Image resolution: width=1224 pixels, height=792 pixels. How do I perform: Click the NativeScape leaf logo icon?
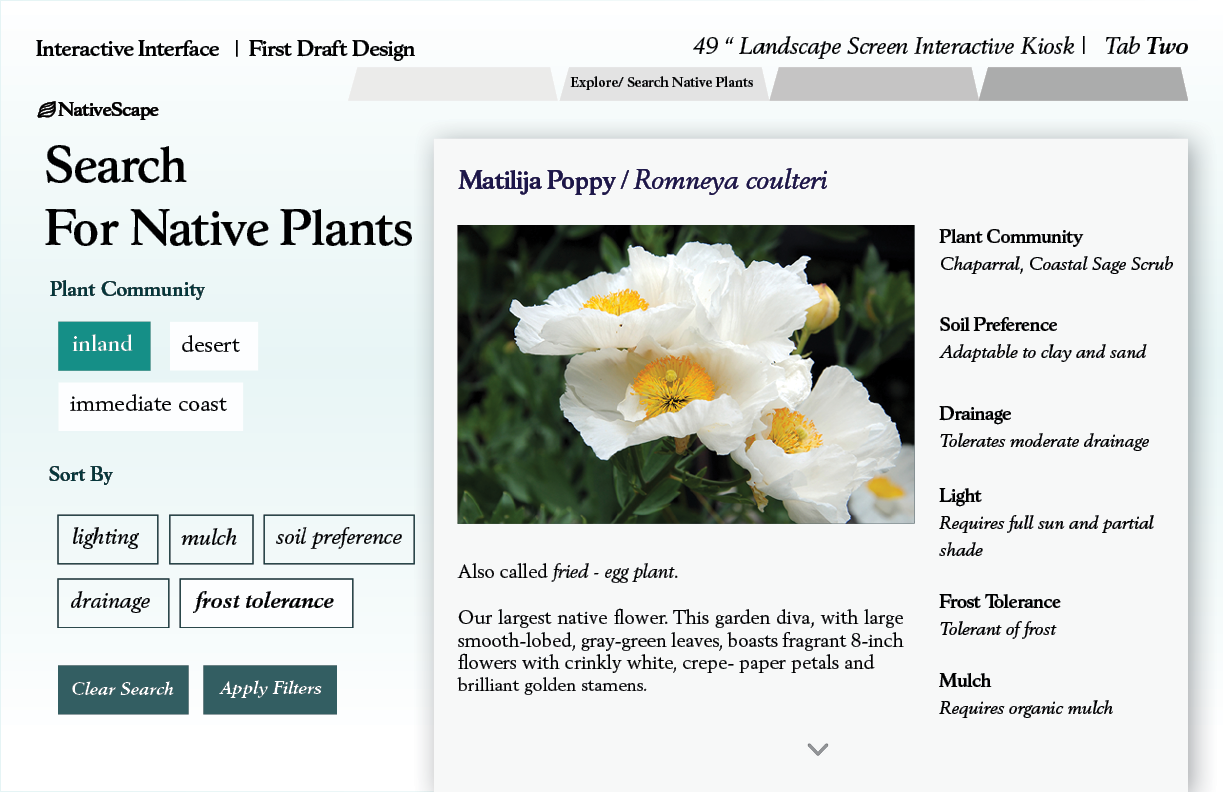click(x=46, y=110)
